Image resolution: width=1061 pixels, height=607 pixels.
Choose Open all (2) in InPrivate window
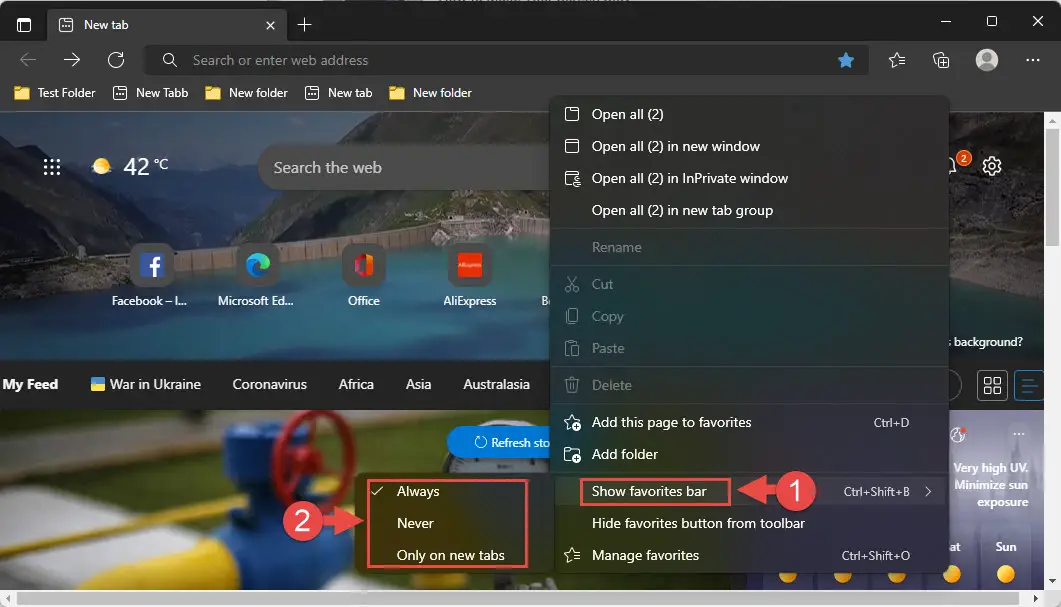pyautogui.click(x=689, y=178)
